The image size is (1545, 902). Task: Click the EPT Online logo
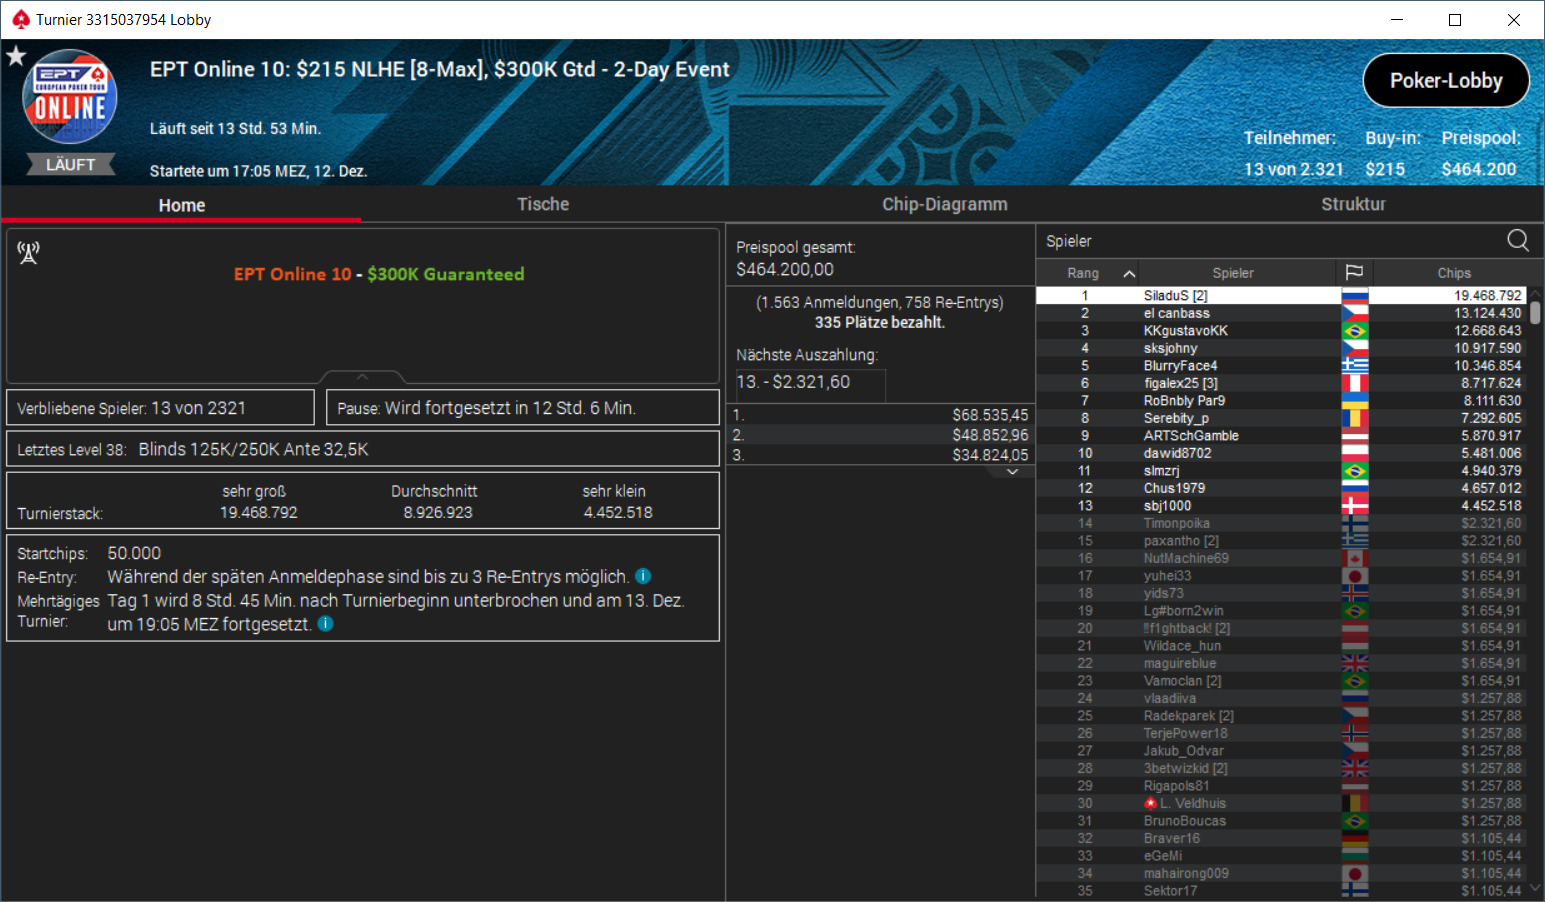click(x=70, y=97)
